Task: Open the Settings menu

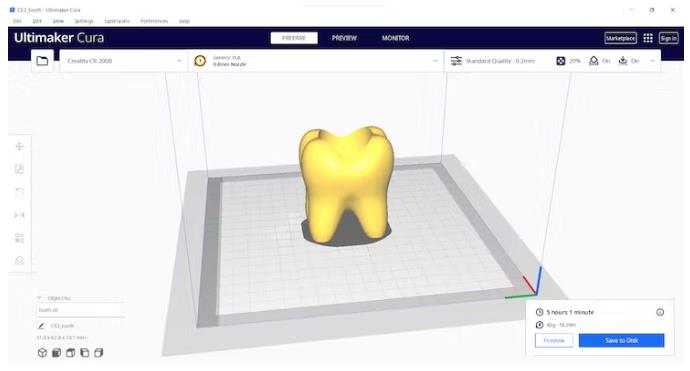Action: tap(84, 21)
